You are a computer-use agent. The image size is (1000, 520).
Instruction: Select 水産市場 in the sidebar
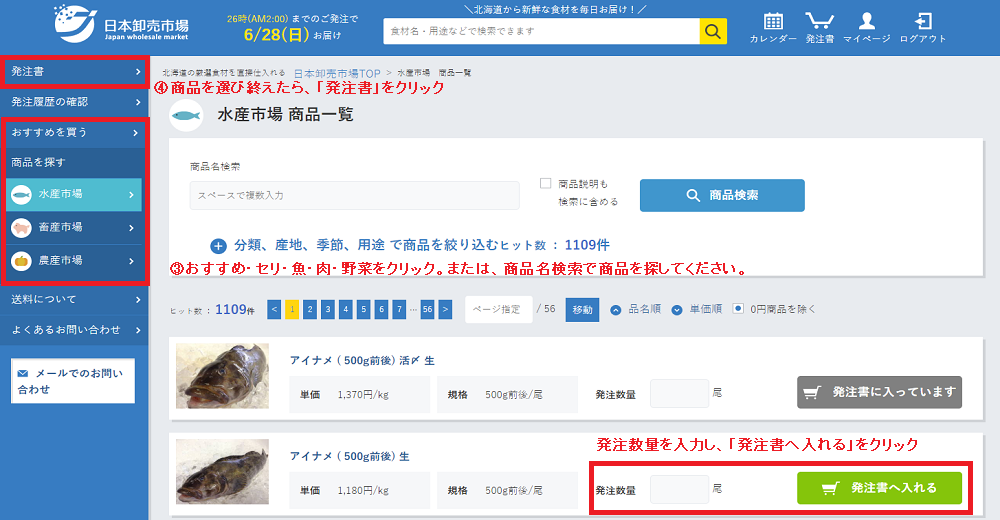coord(74,195)
